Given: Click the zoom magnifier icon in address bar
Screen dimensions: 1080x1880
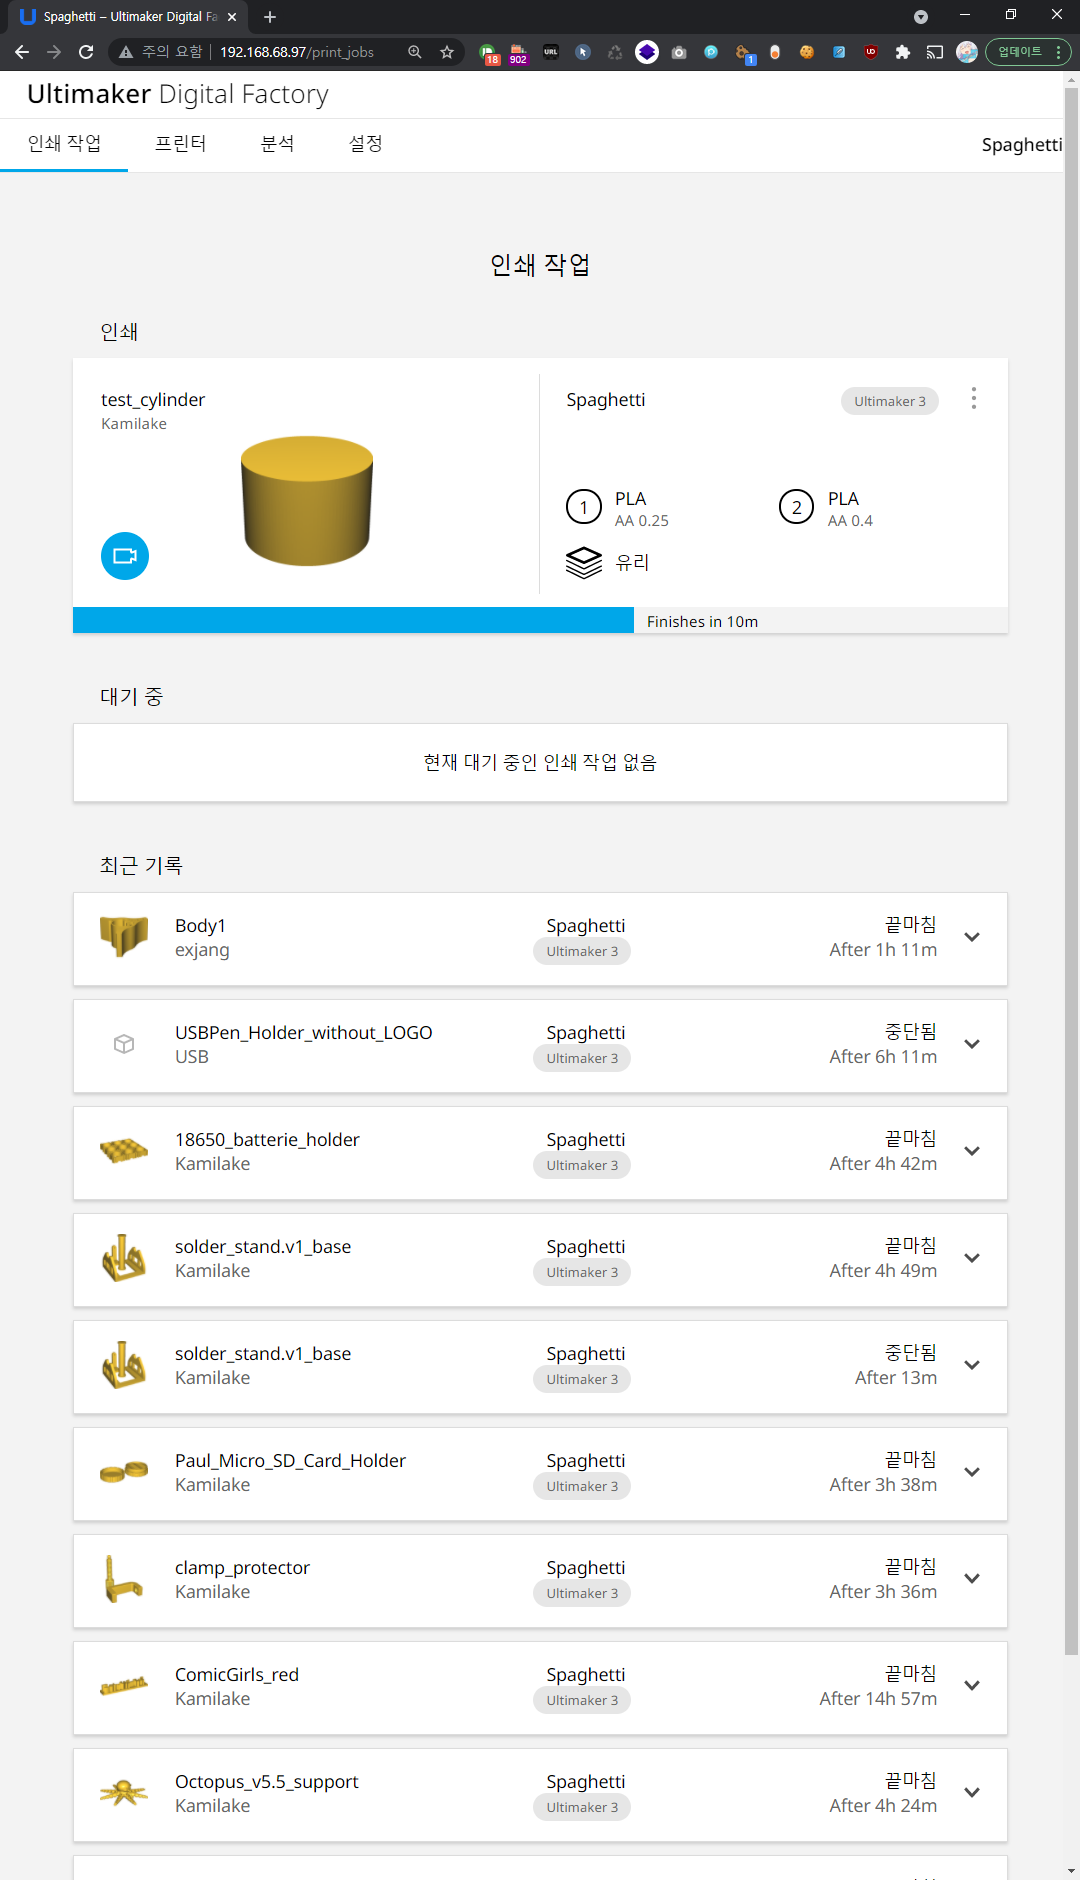Looking at the screenshot, I should 415,52.
